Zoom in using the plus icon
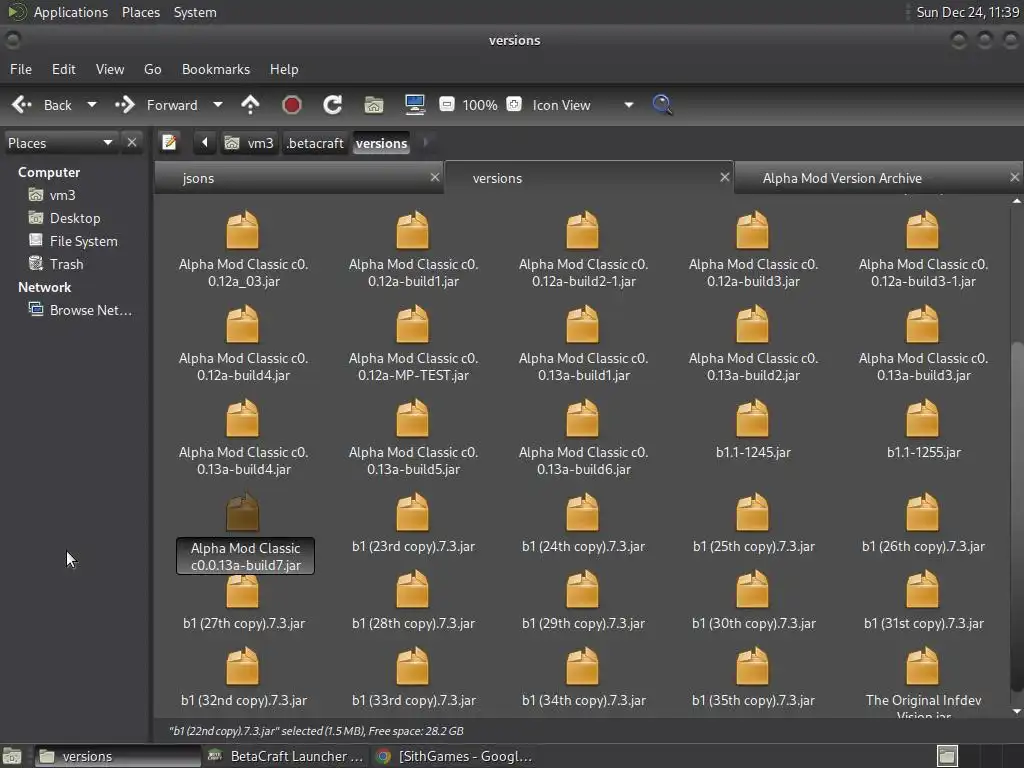1024x768 pixels. (514, 105)
